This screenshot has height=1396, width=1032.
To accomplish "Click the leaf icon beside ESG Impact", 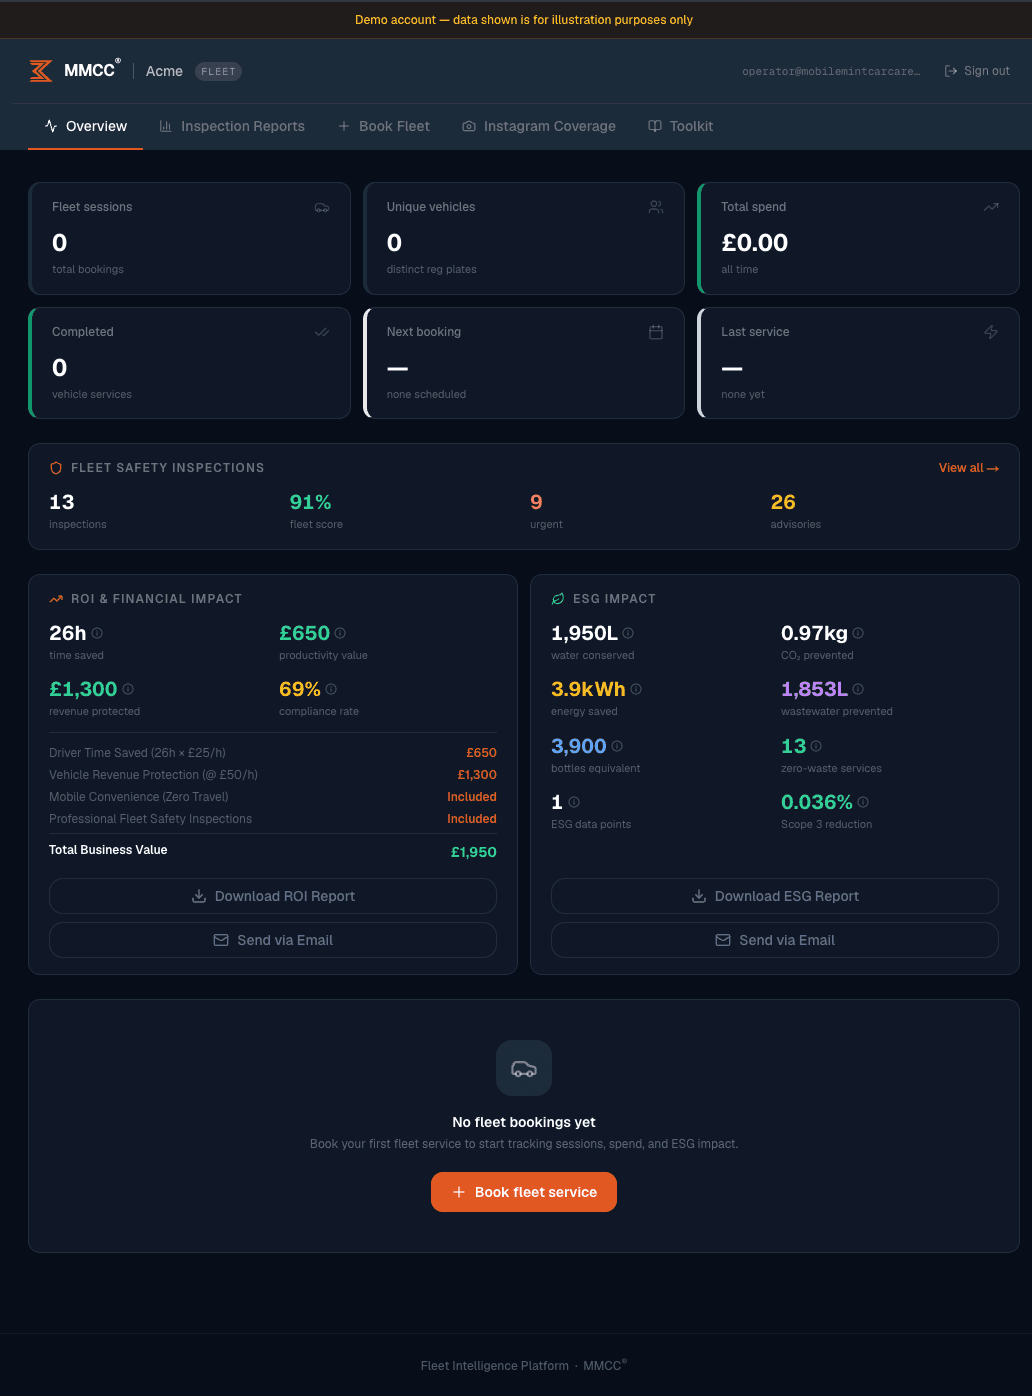I will 558,599.
